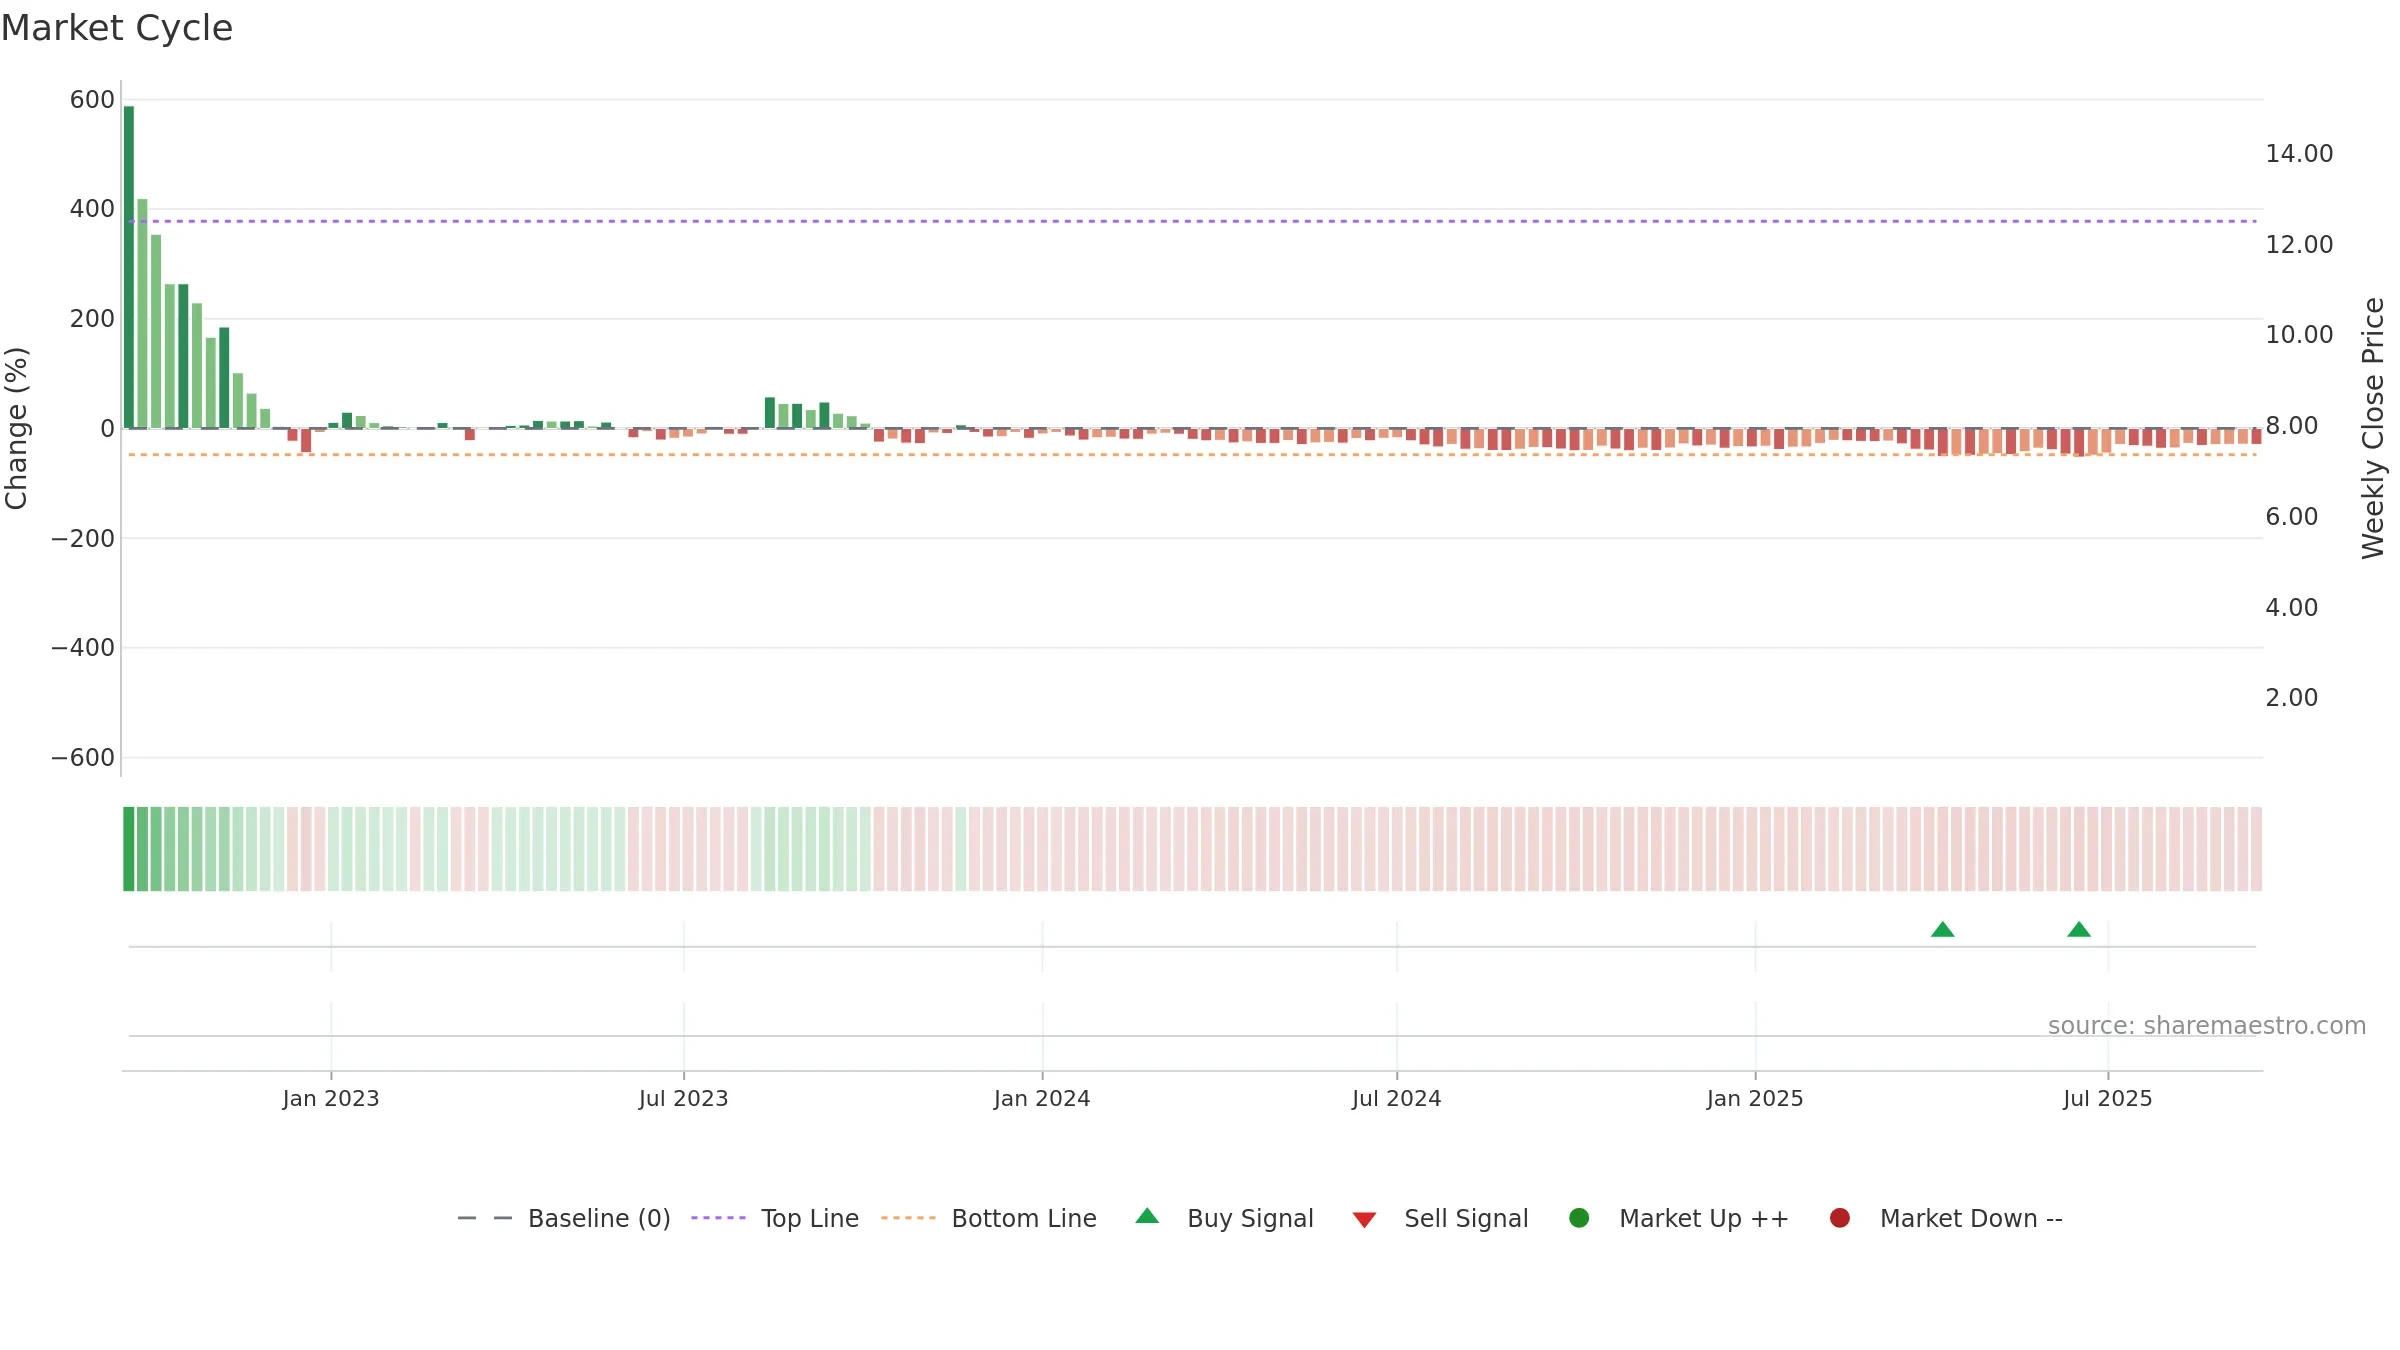
Task: Click the −200 left axis tick label
Action: point(83,539)
